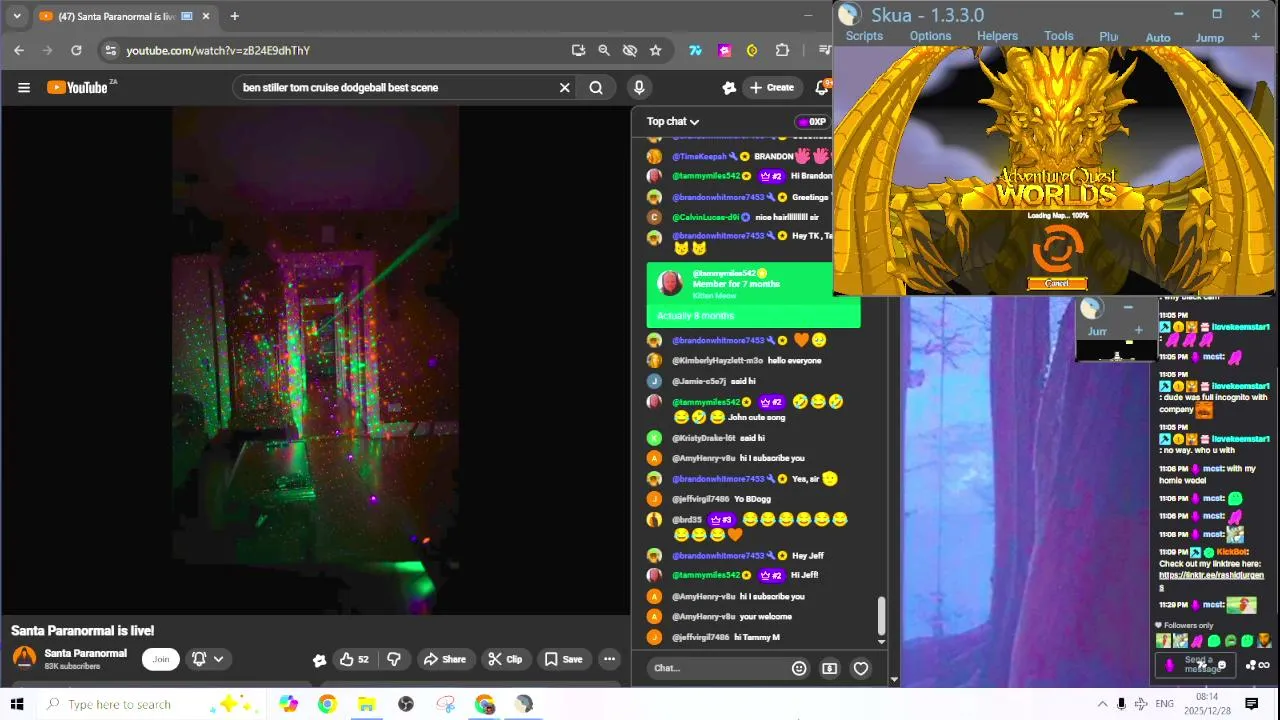Share the live video
Screen dimensions: 1280x720
tap(444, 659)
